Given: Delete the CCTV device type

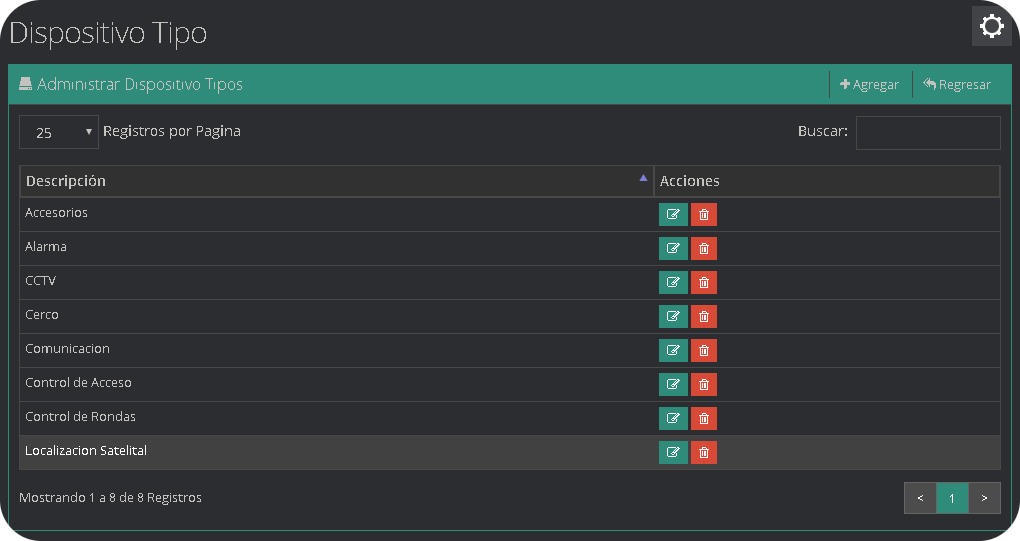Looking at the screenshot, I should (x=704, y=283).
